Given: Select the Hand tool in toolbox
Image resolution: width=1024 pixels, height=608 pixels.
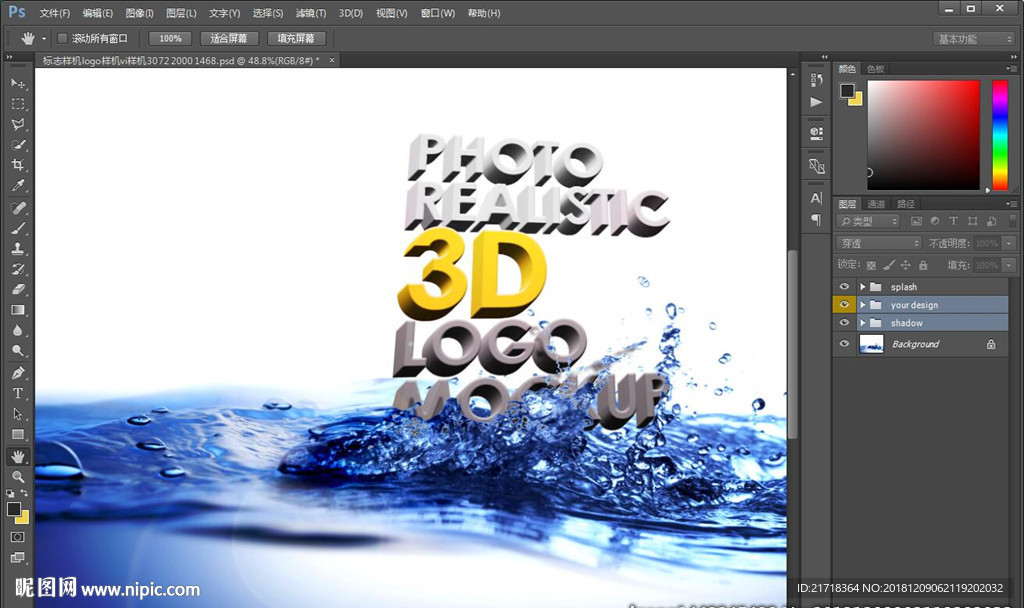Looking at the screenshot, I should (x=18, y=456).
